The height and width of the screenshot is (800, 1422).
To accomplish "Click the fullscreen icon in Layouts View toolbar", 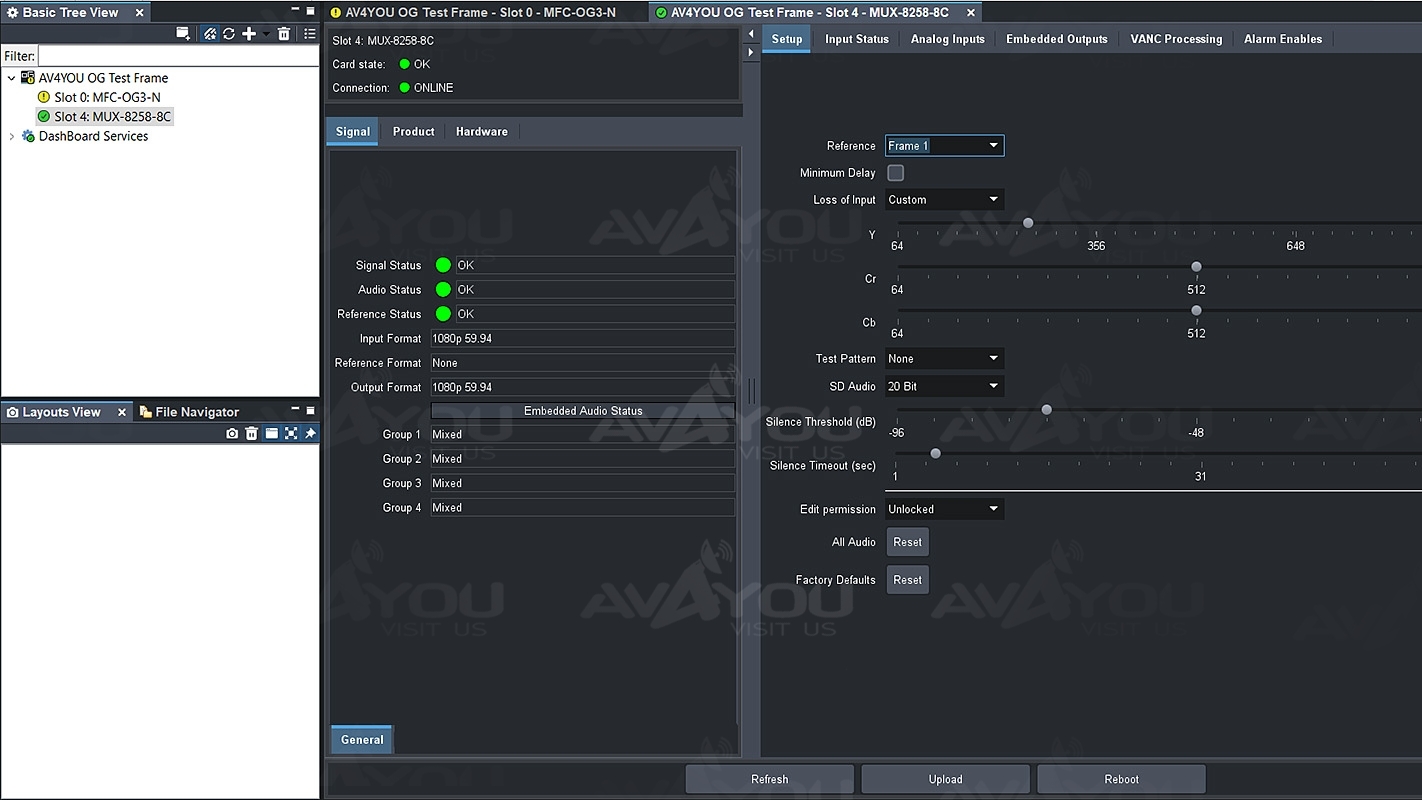I will (x=291, y=433).
